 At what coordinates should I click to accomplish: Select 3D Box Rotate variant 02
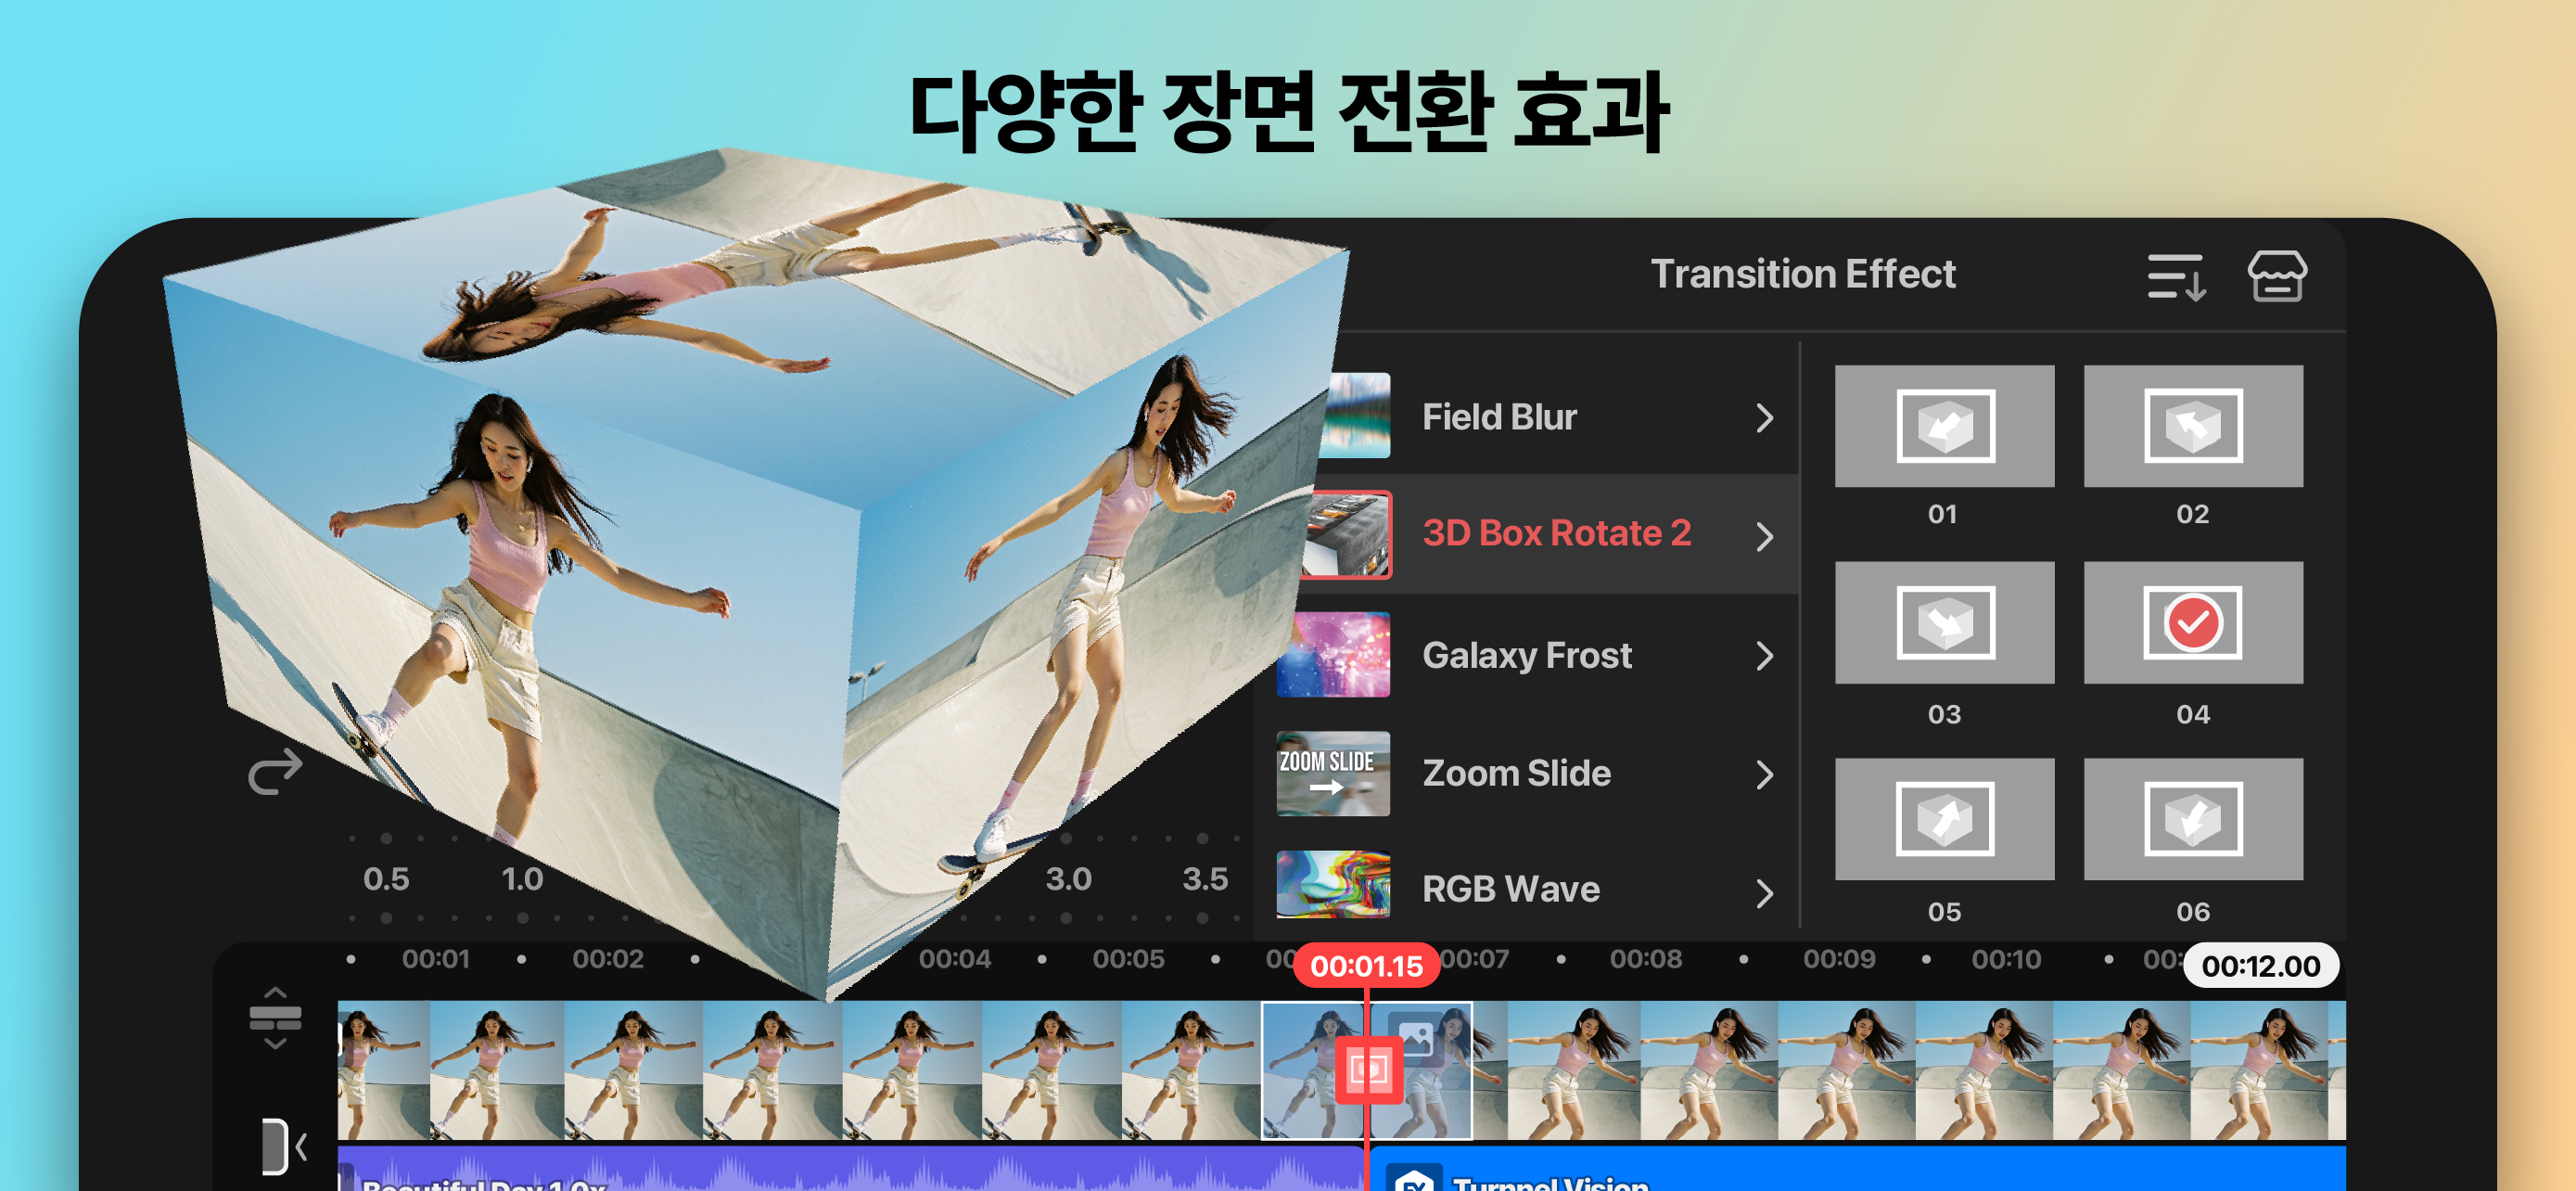click(x=2192, y=426)
